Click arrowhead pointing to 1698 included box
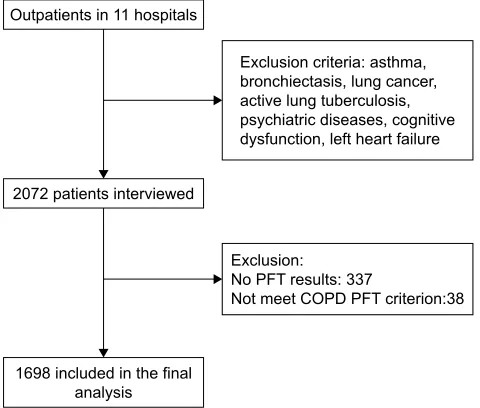Viewport: 480px width, 408px height. click(x=103, y=353)
